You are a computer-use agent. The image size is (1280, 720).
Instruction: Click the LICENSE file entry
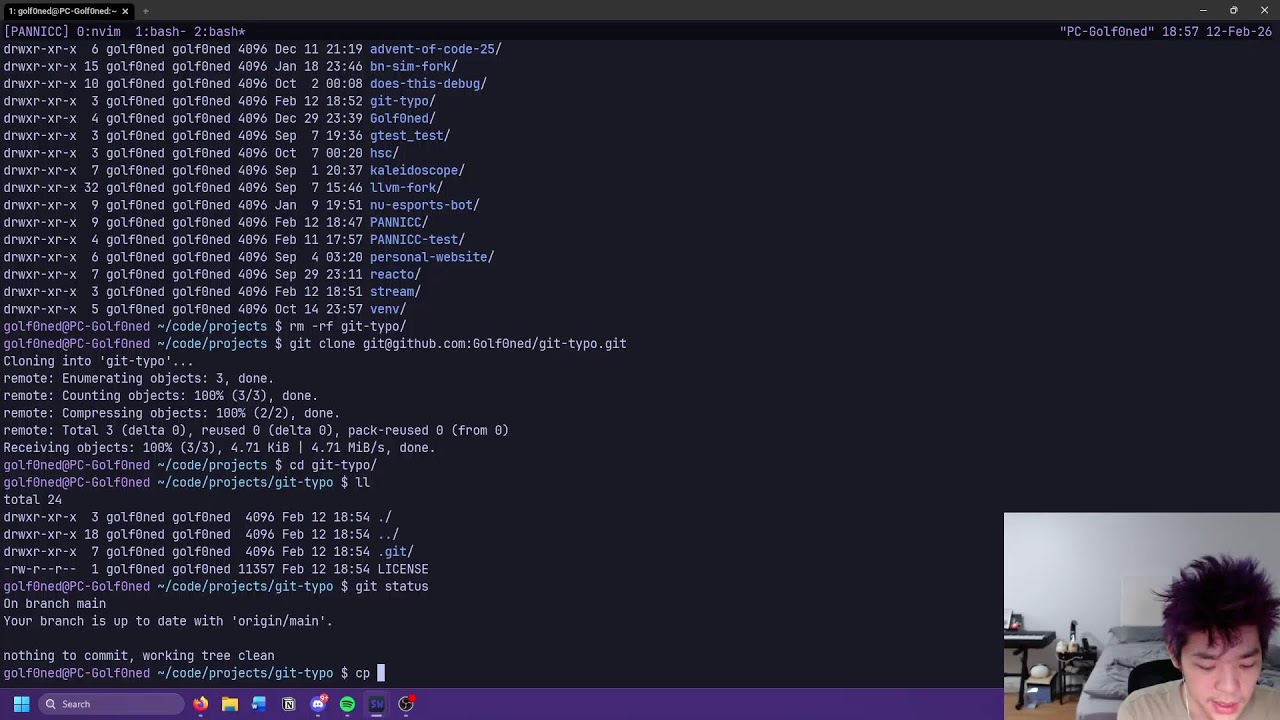click(x=403, y=569)
